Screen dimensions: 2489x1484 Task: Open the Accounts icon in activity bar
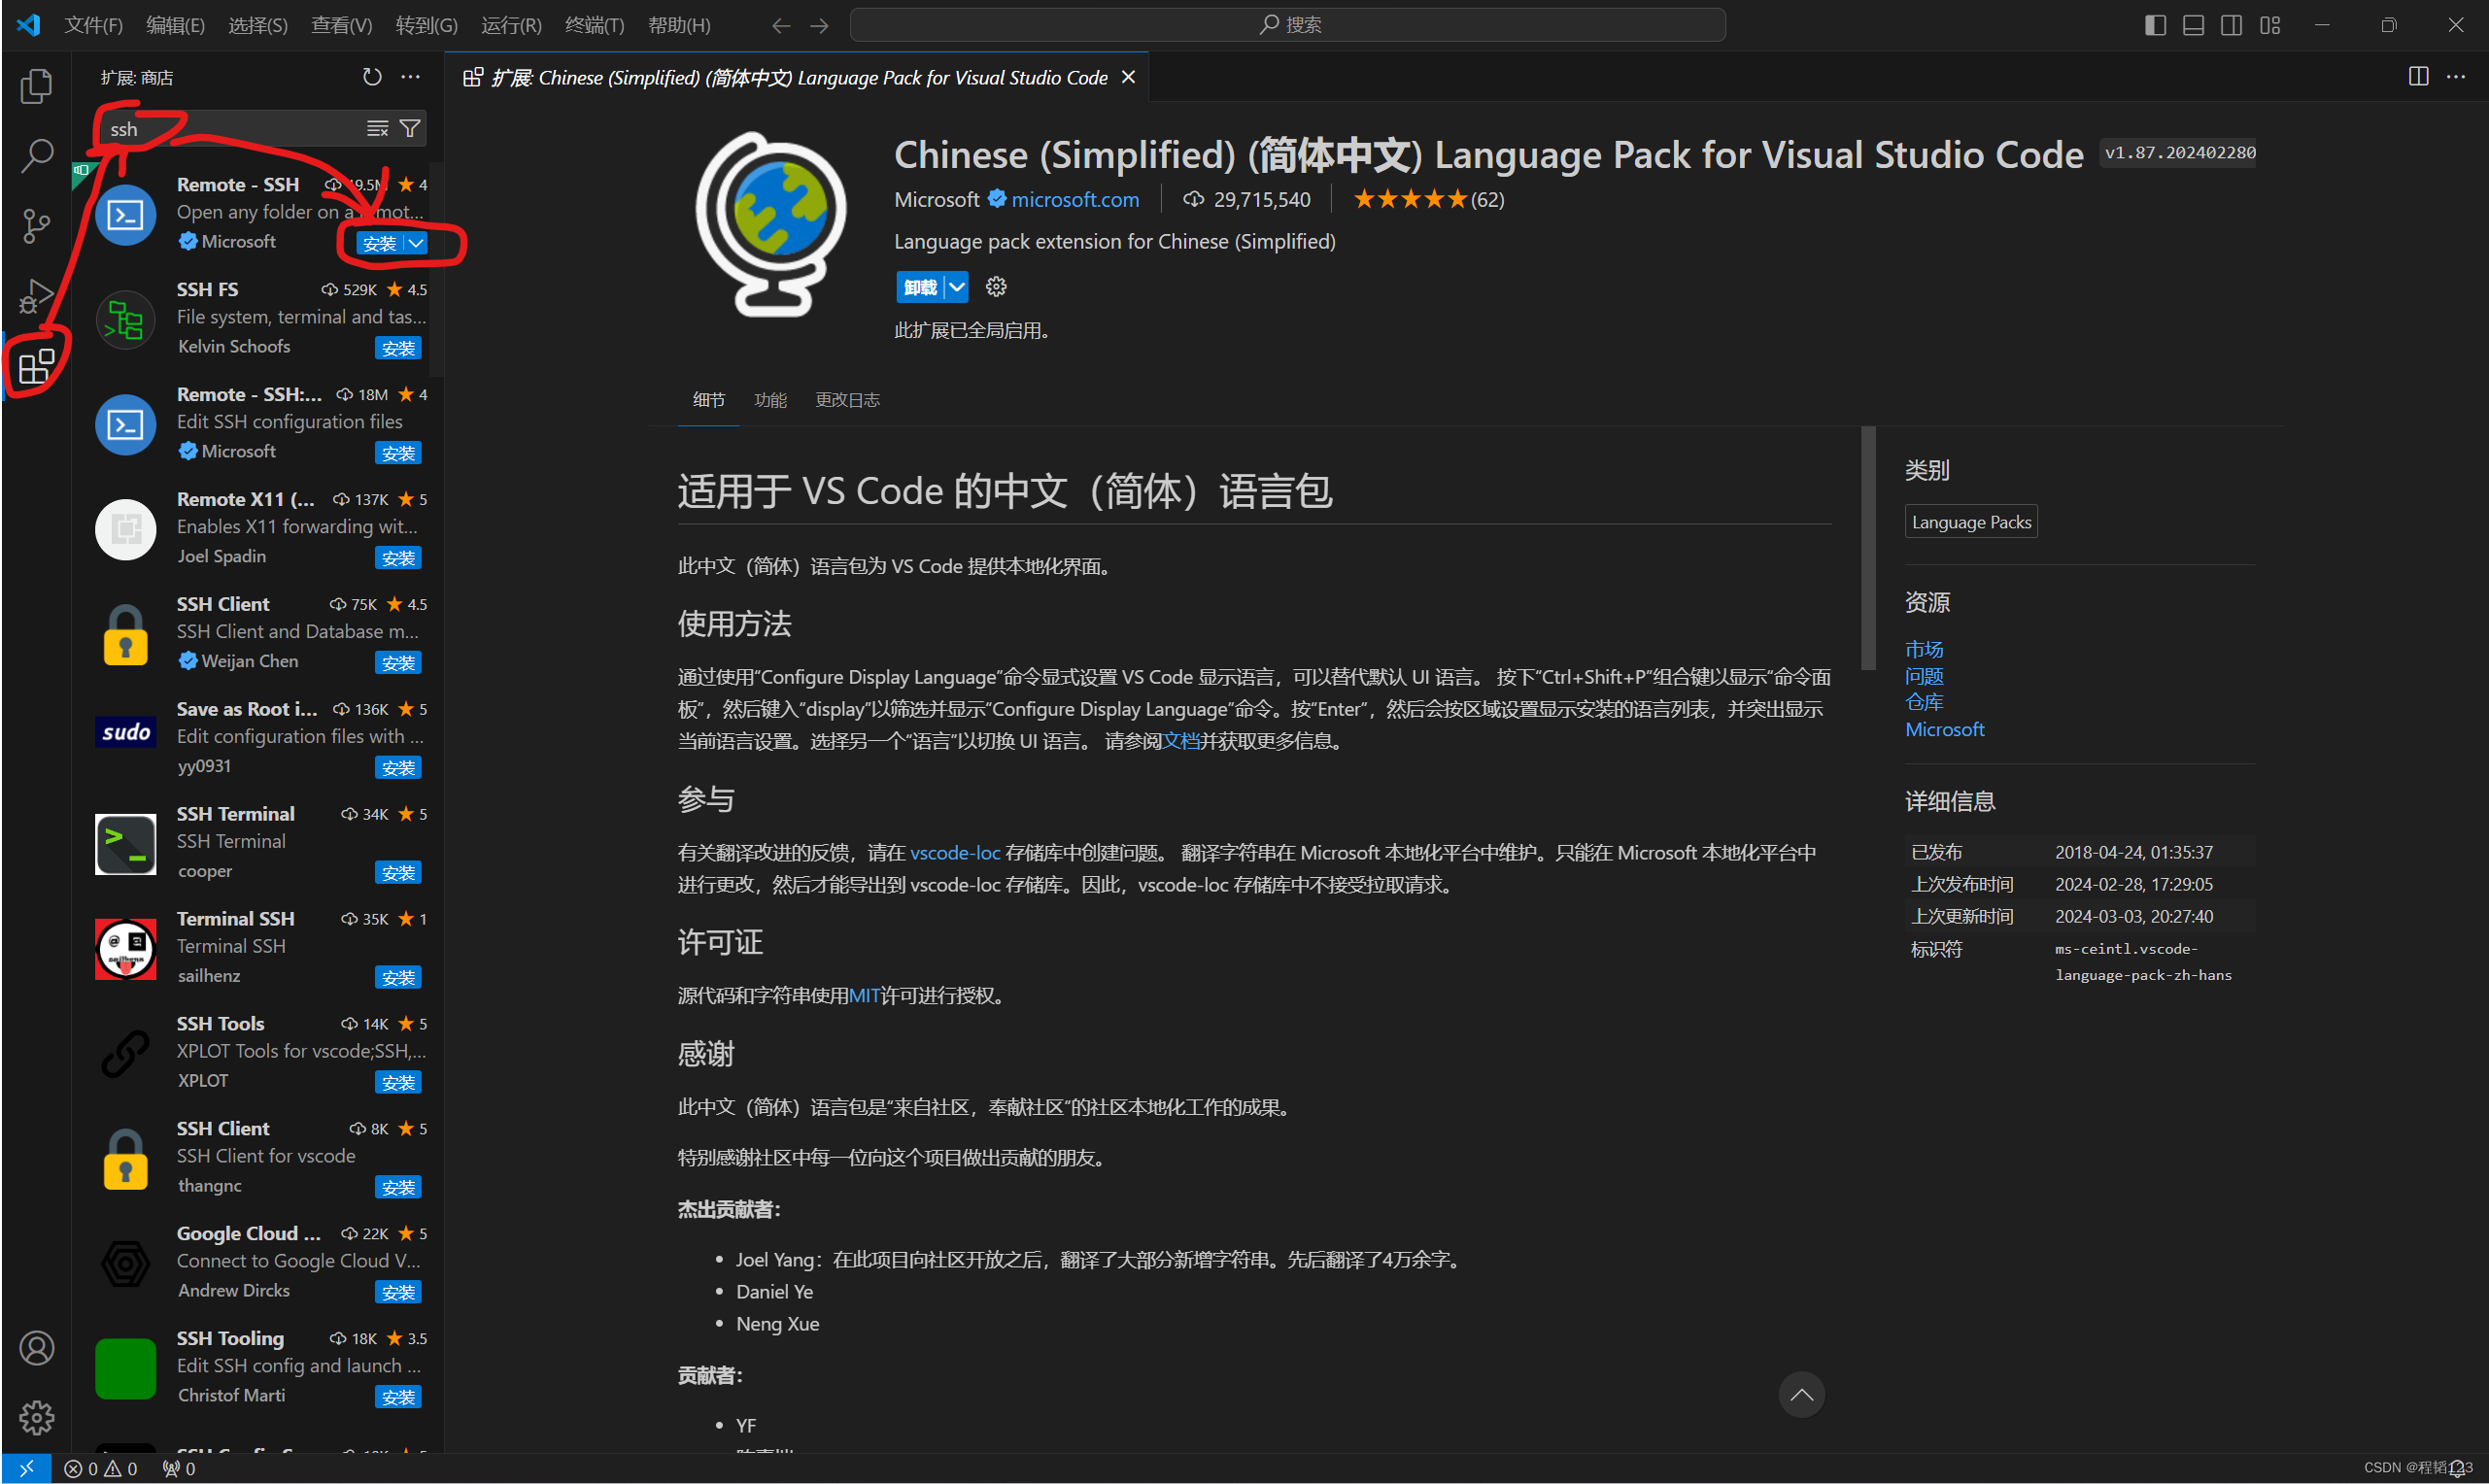36,1348
